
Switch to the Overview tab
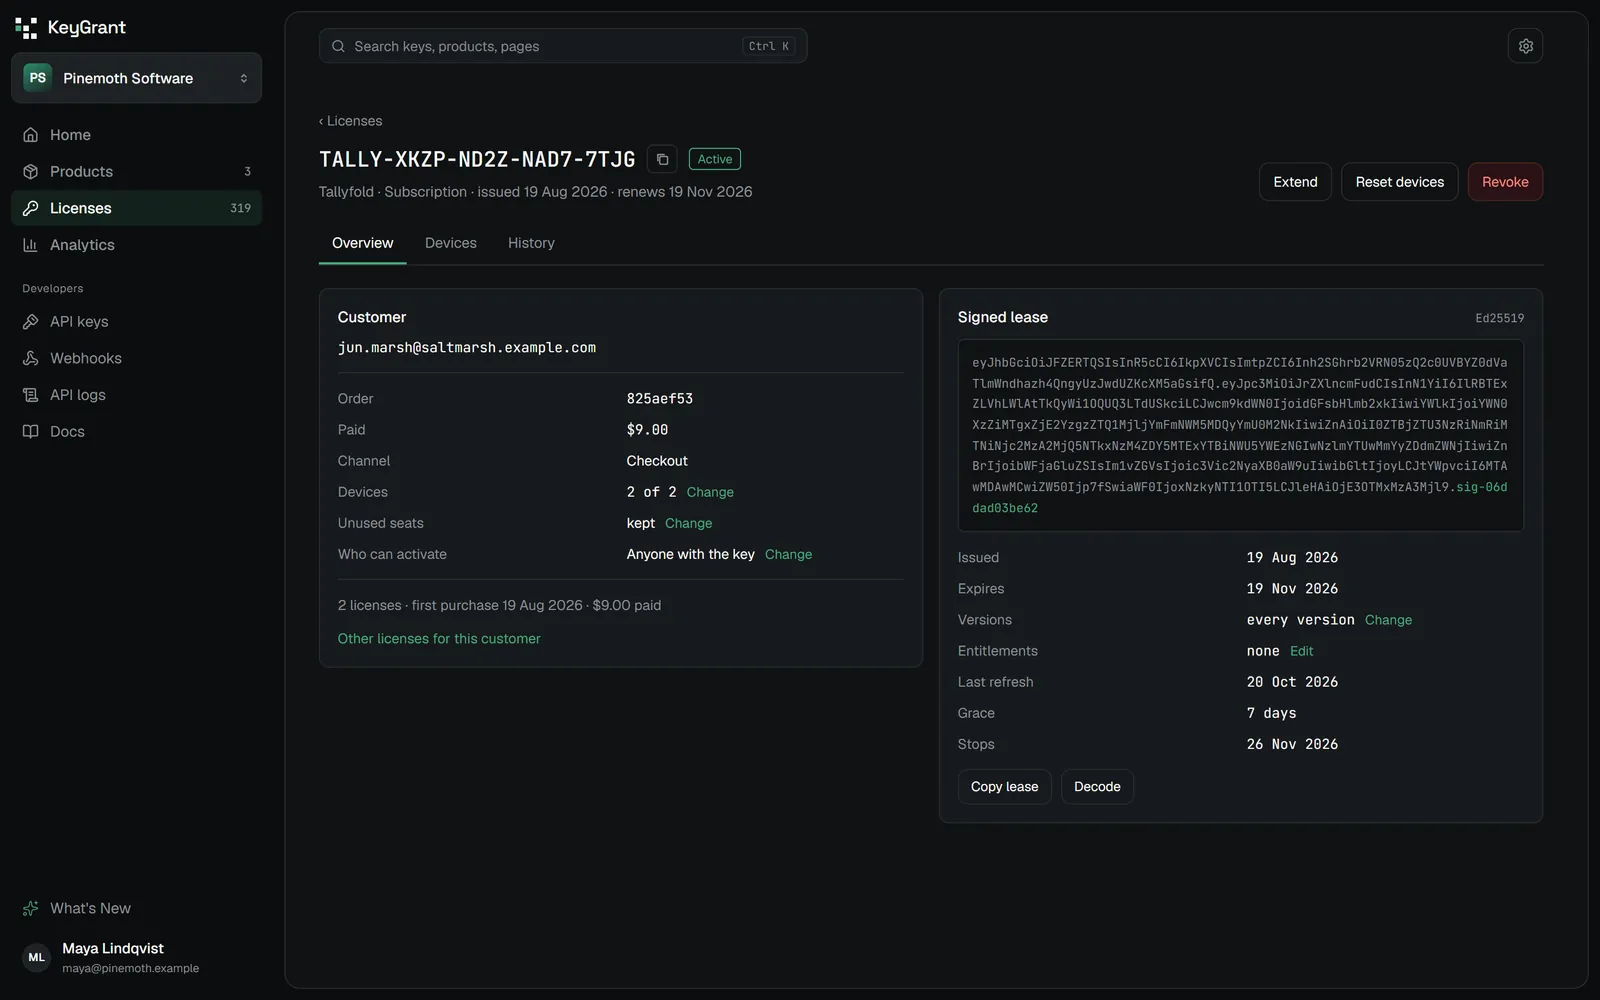coord(362,243)
